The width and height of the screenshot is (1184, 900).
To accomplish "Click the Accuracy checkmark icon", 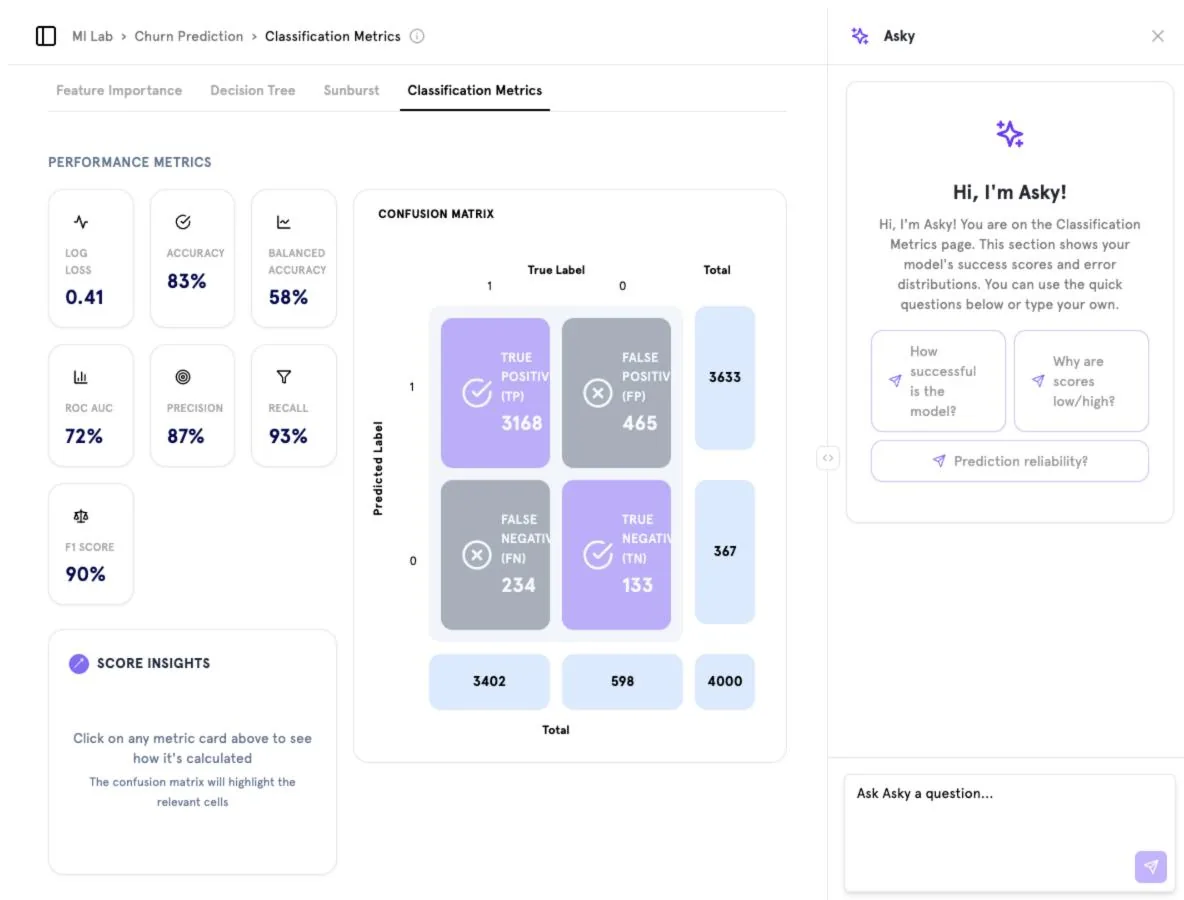I will click(183, 222).
